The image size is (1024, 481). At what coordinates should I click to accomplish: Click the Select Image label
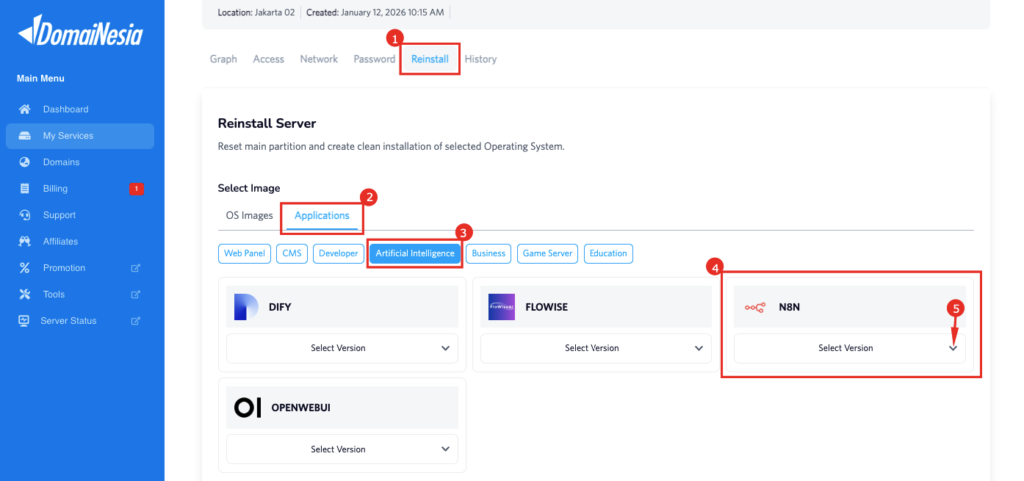(249, 188)
